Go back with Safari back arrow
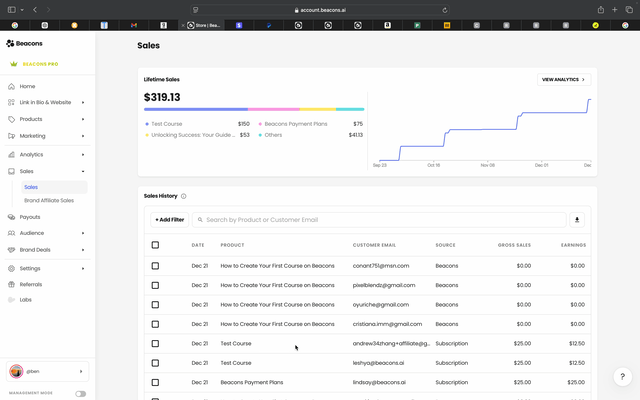Screen dimensions: 640x400 (35, 9)
